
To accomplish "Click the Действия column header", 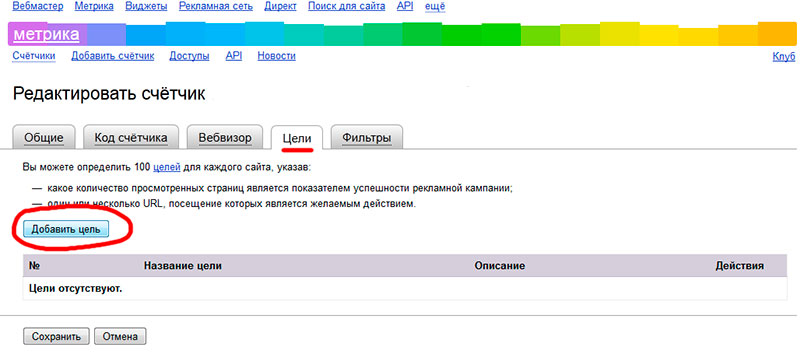I will pos(740,266).
